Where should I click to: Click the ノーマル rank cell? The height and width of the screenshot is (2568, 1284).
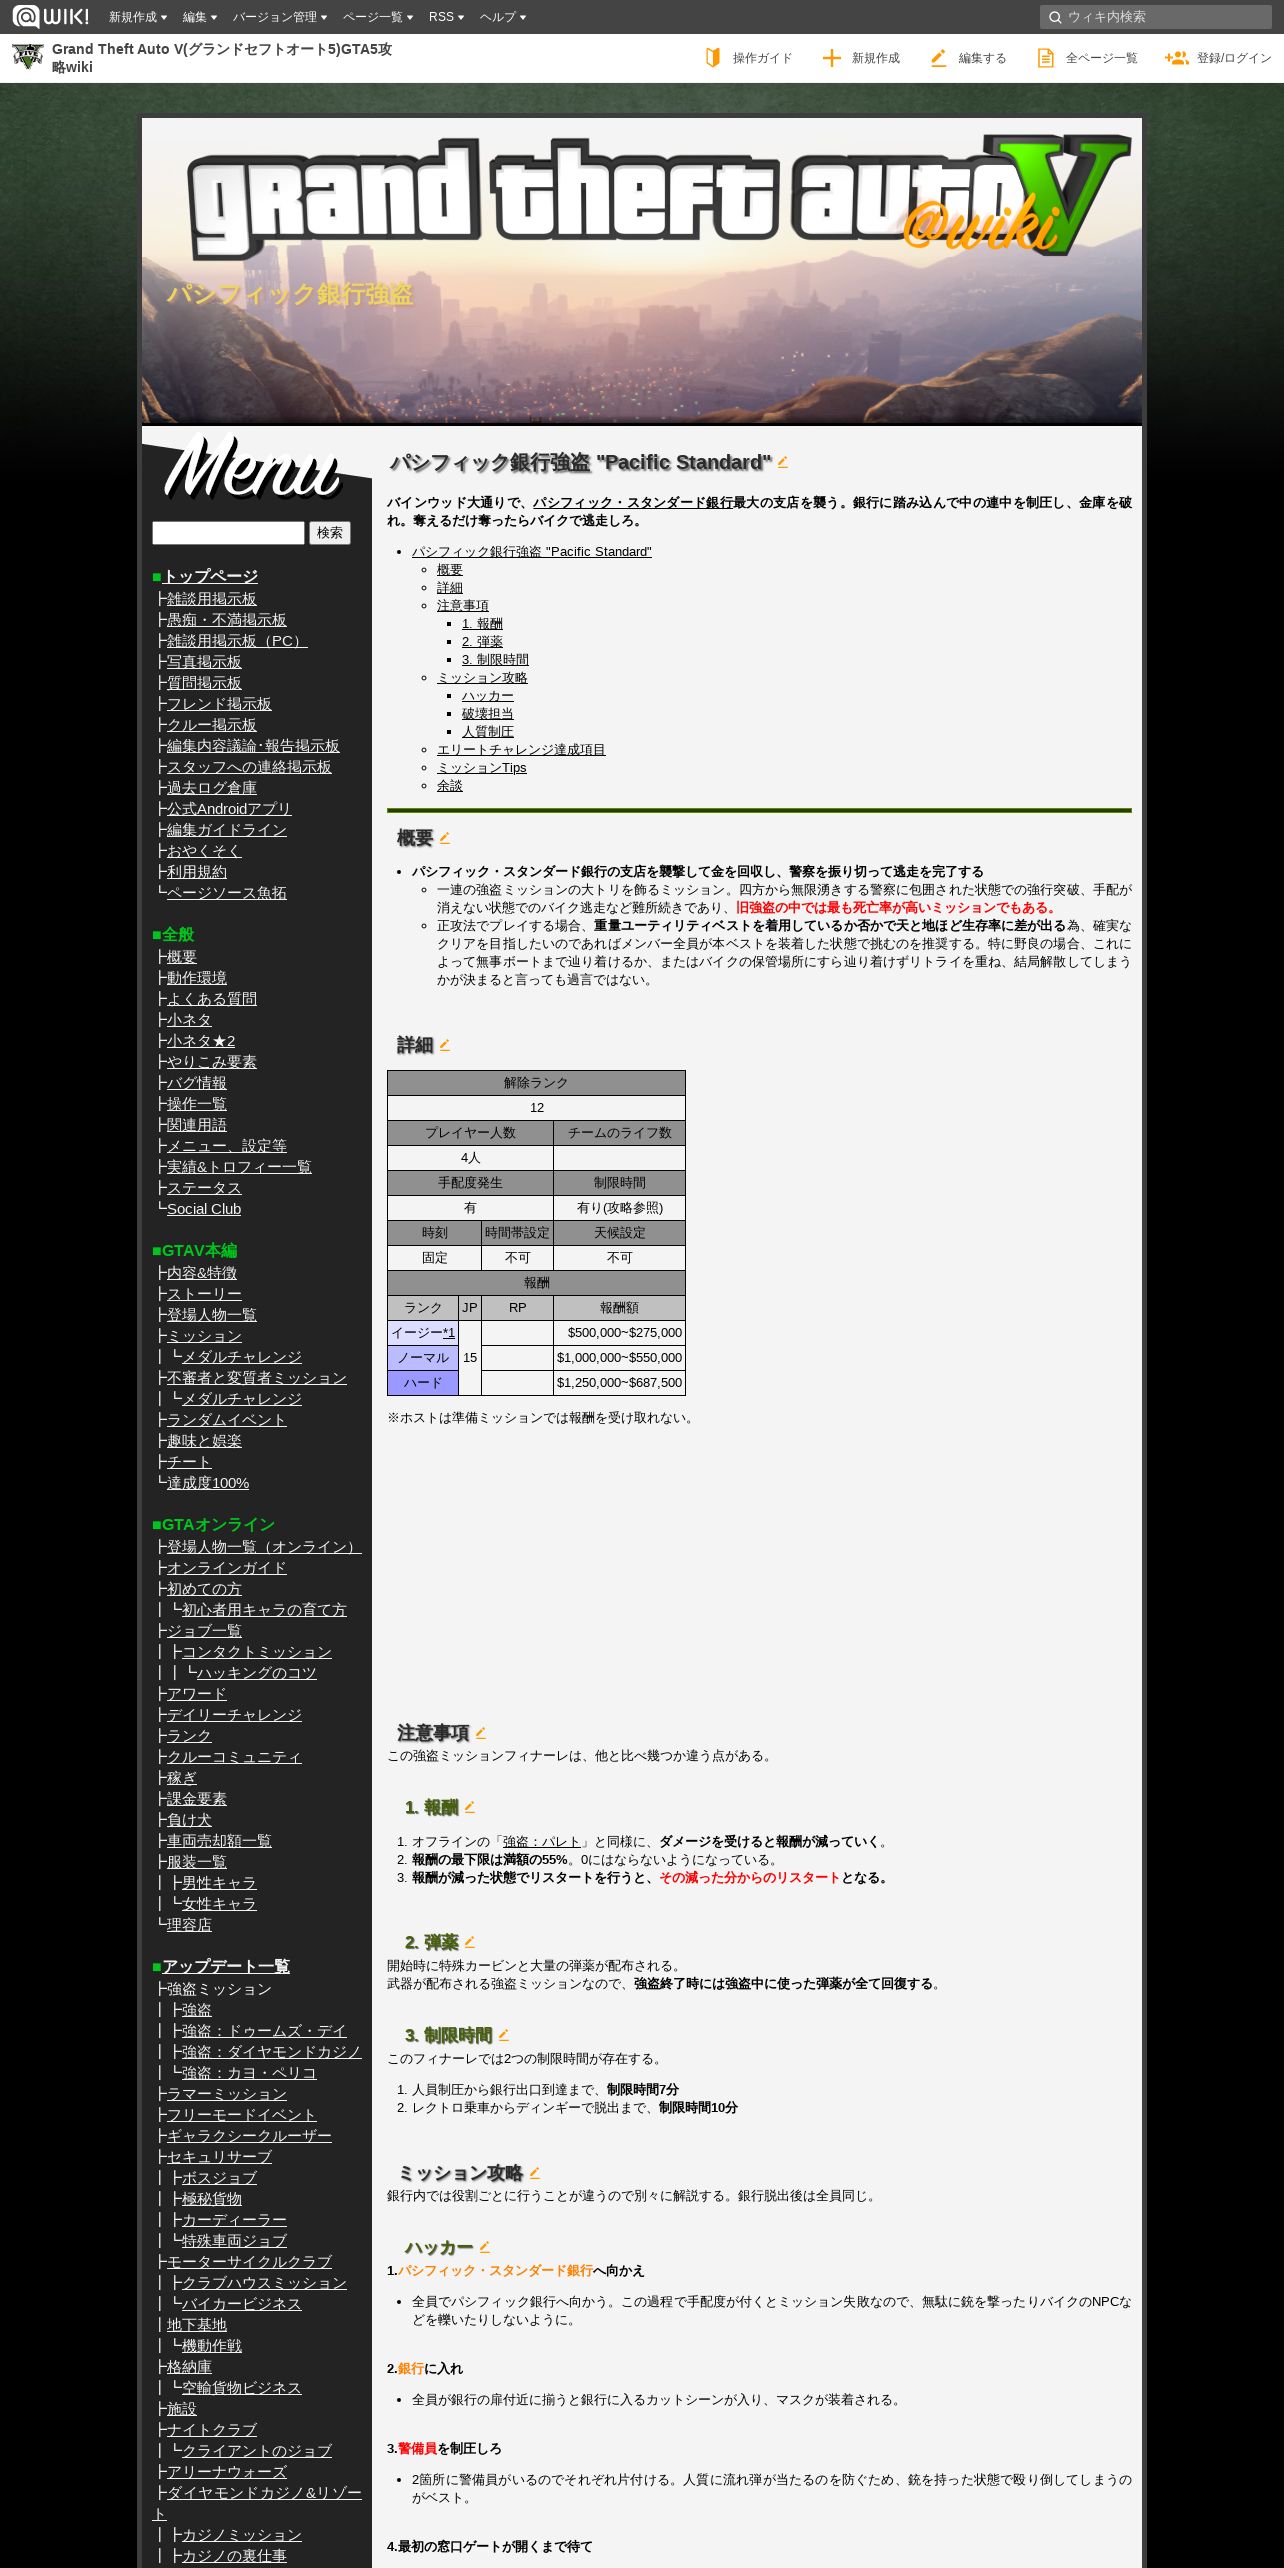point(423,1358)
